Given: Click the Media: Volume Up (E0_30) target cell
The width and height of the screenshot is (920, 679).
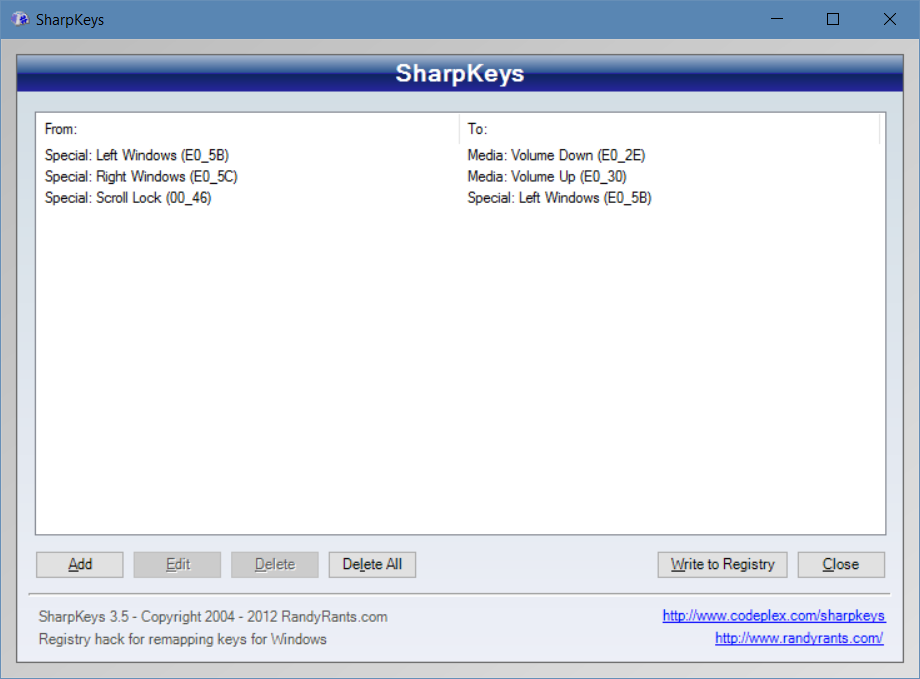Looking at the screenshot, I should click(547, 177).
